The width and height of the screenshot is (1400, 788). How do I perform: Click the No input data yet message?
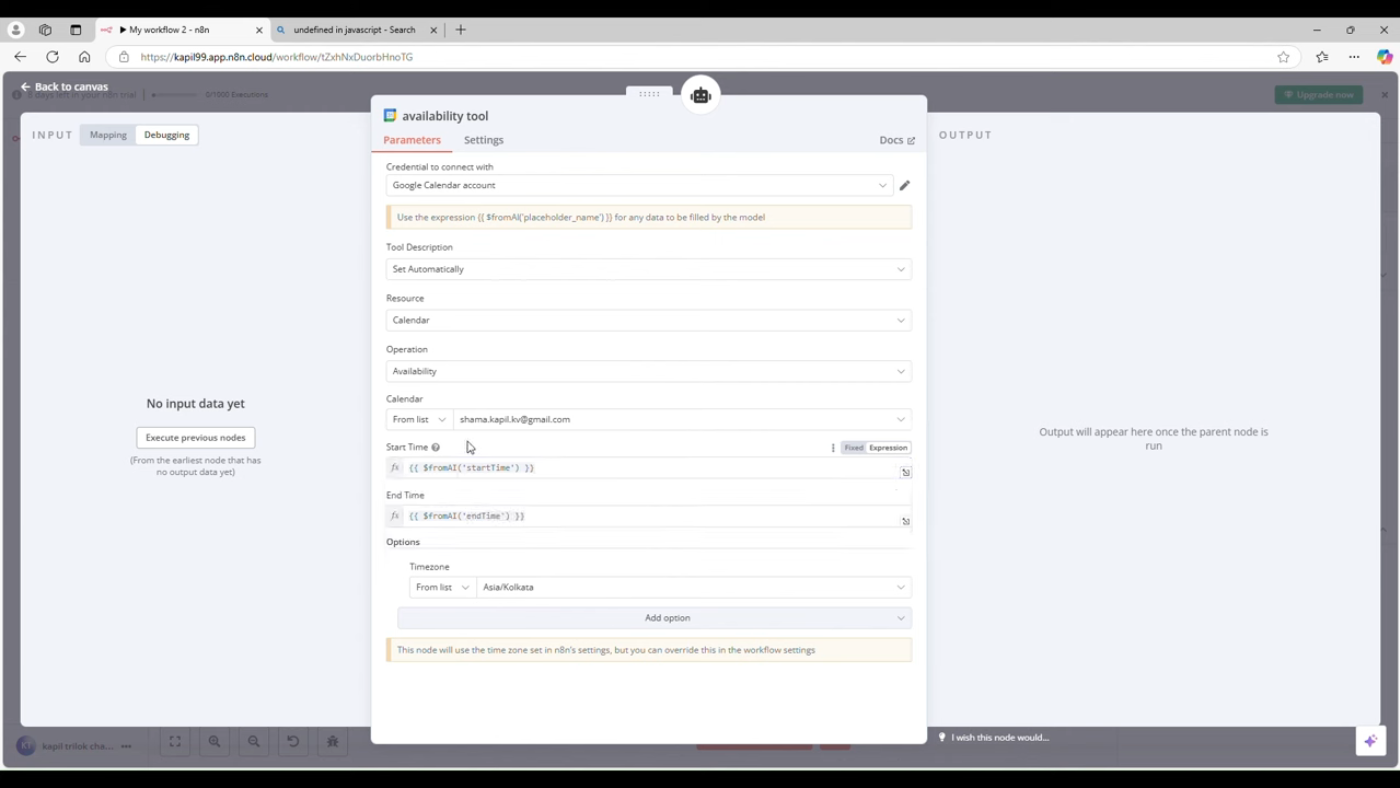[x=196, y=404]
